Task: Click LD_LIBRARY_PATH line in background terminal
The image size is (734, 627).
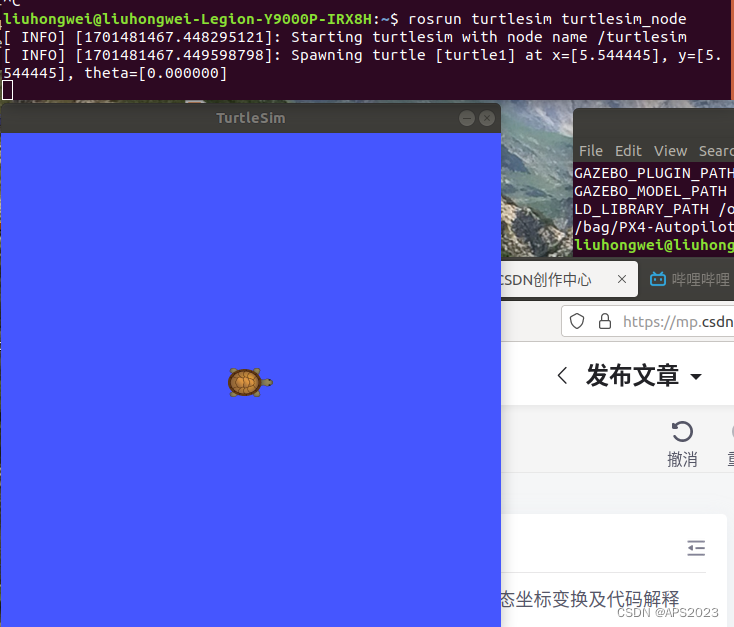Action: pos(654,209)
